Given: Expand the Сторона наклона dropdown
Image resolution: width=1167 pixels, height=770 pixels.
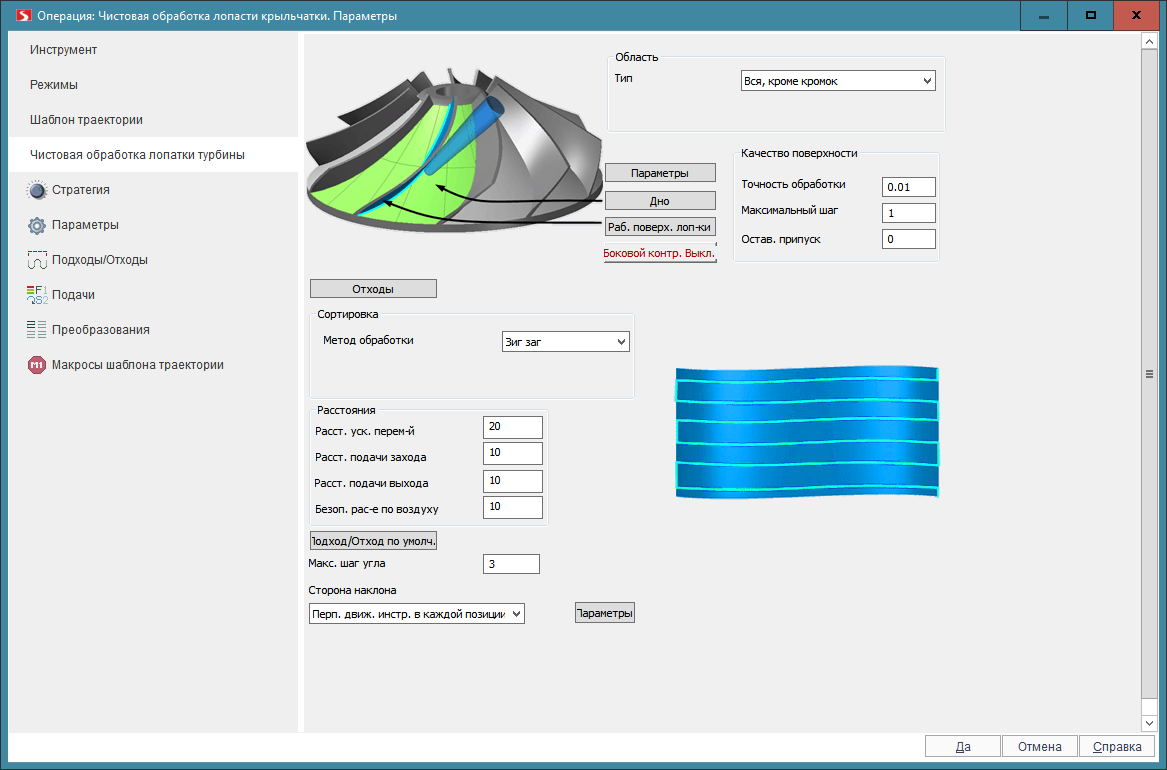Looking at the screenshot, I should [417, 614].
